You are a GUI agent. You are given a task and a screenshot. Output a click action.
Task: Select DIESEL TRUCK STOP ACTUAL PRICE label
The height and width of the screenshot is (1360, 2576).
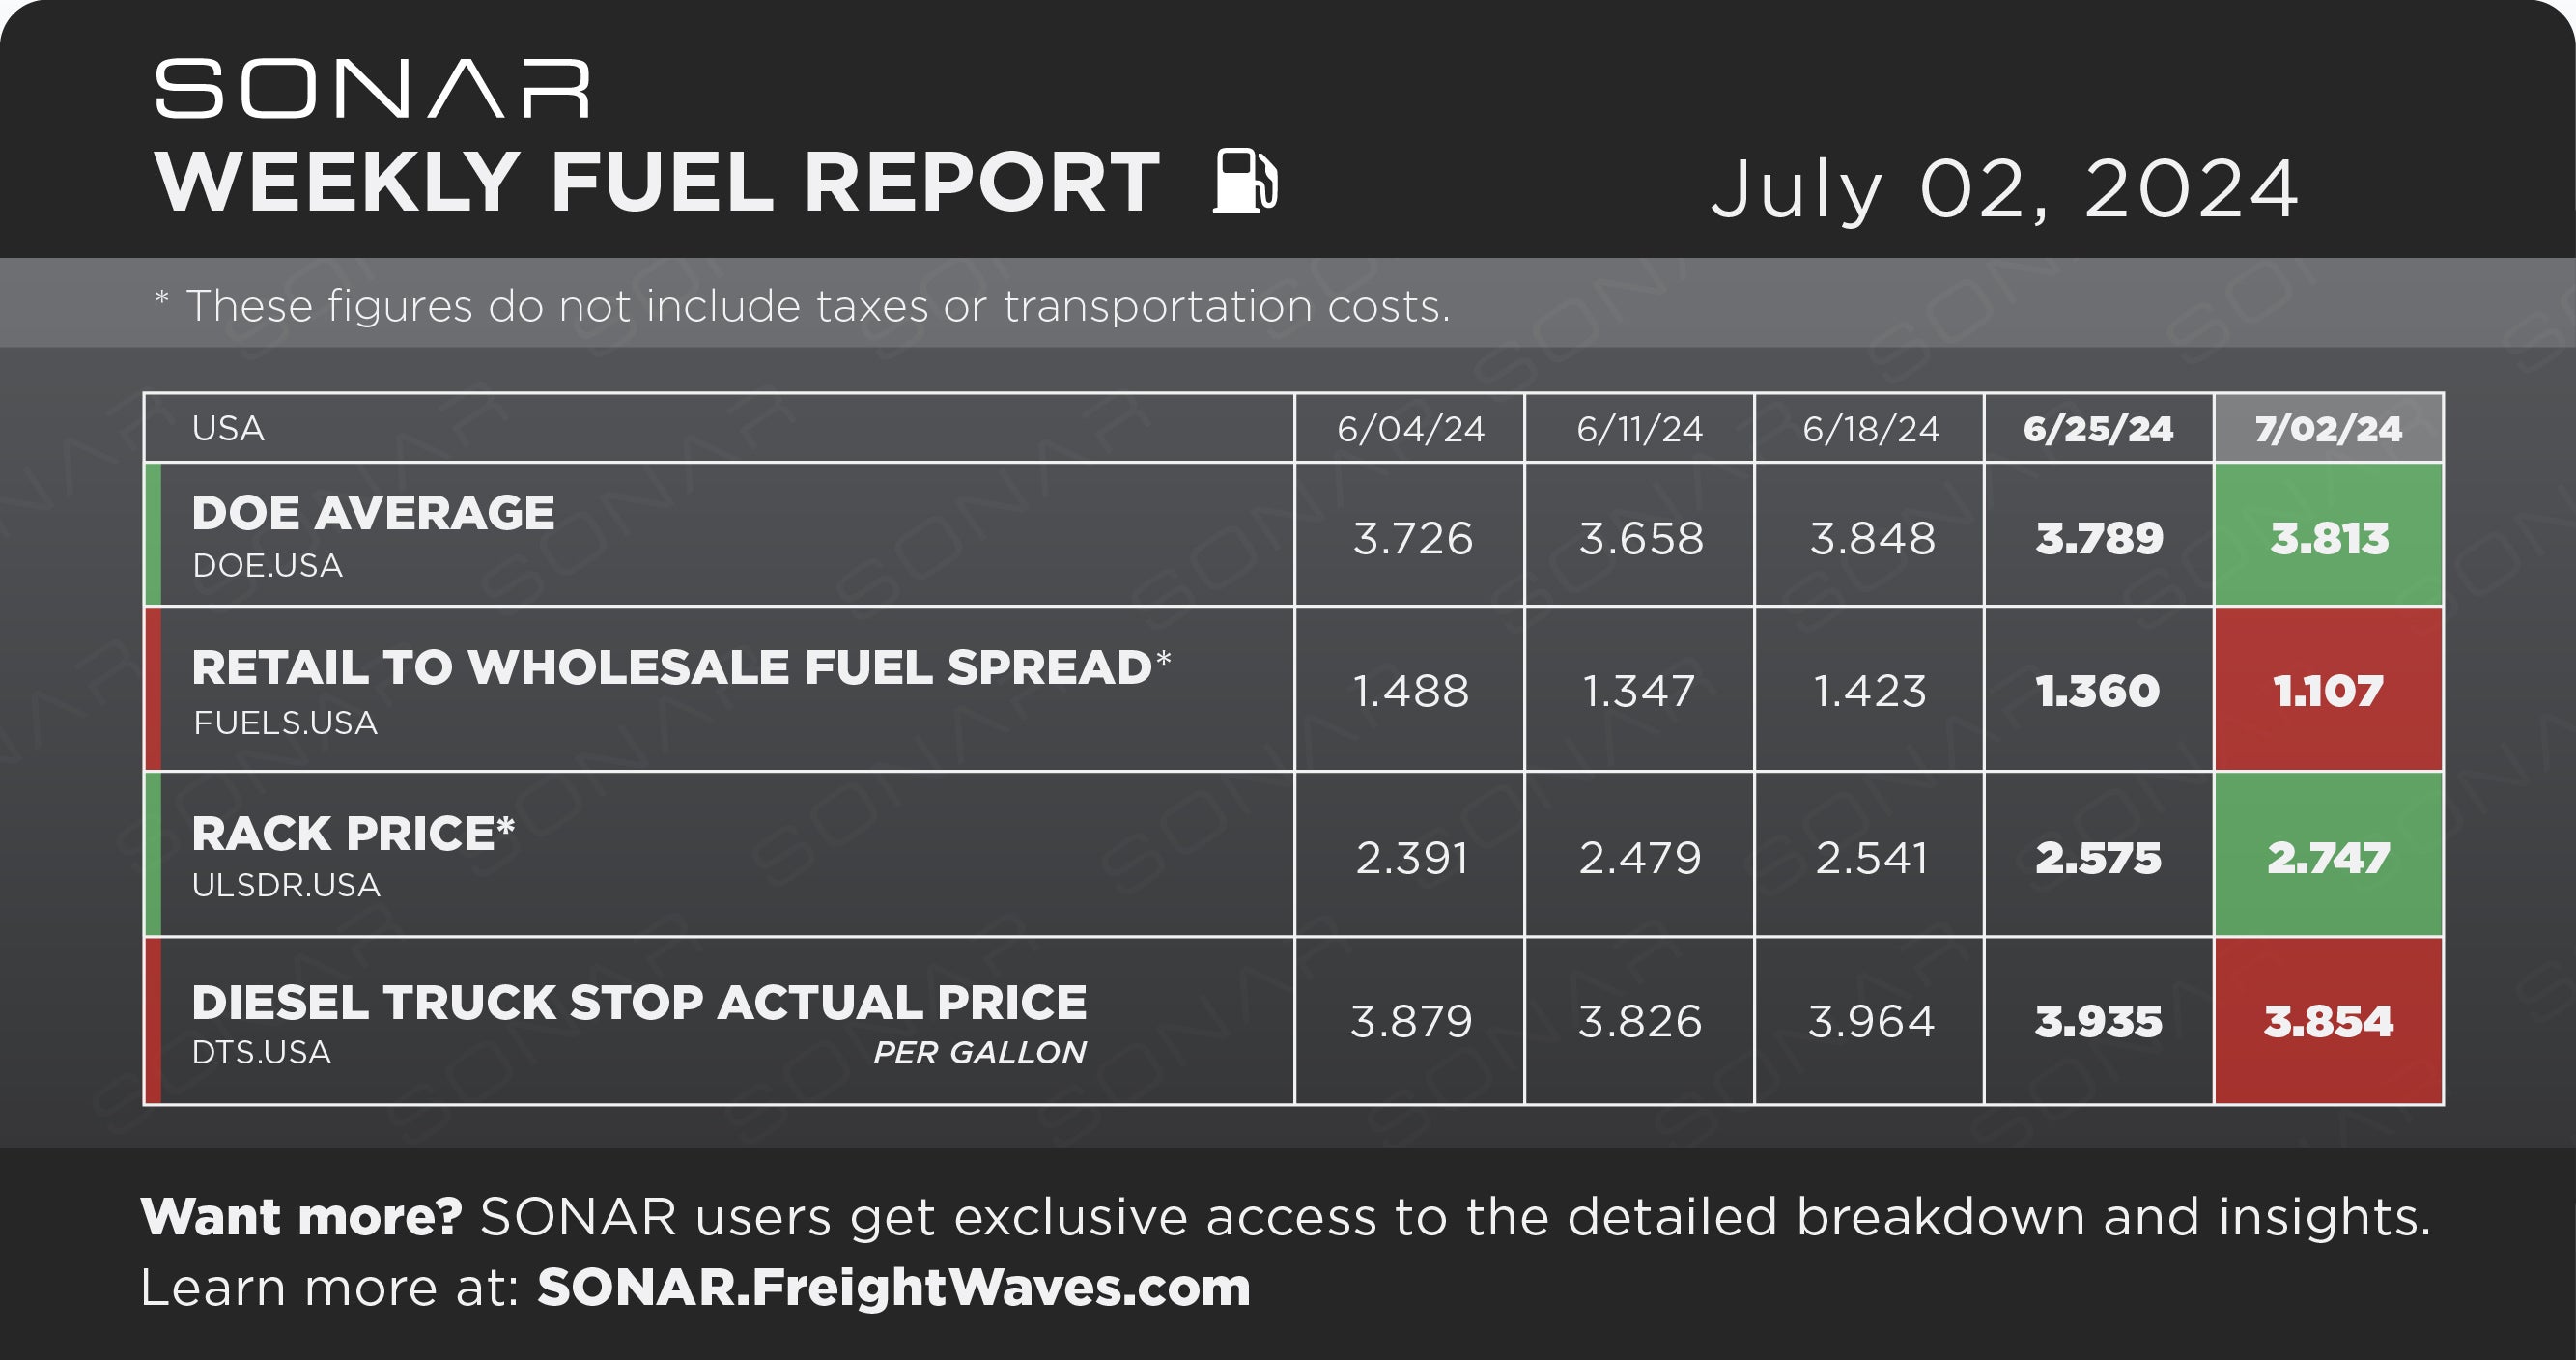(x=639, y=1002)
